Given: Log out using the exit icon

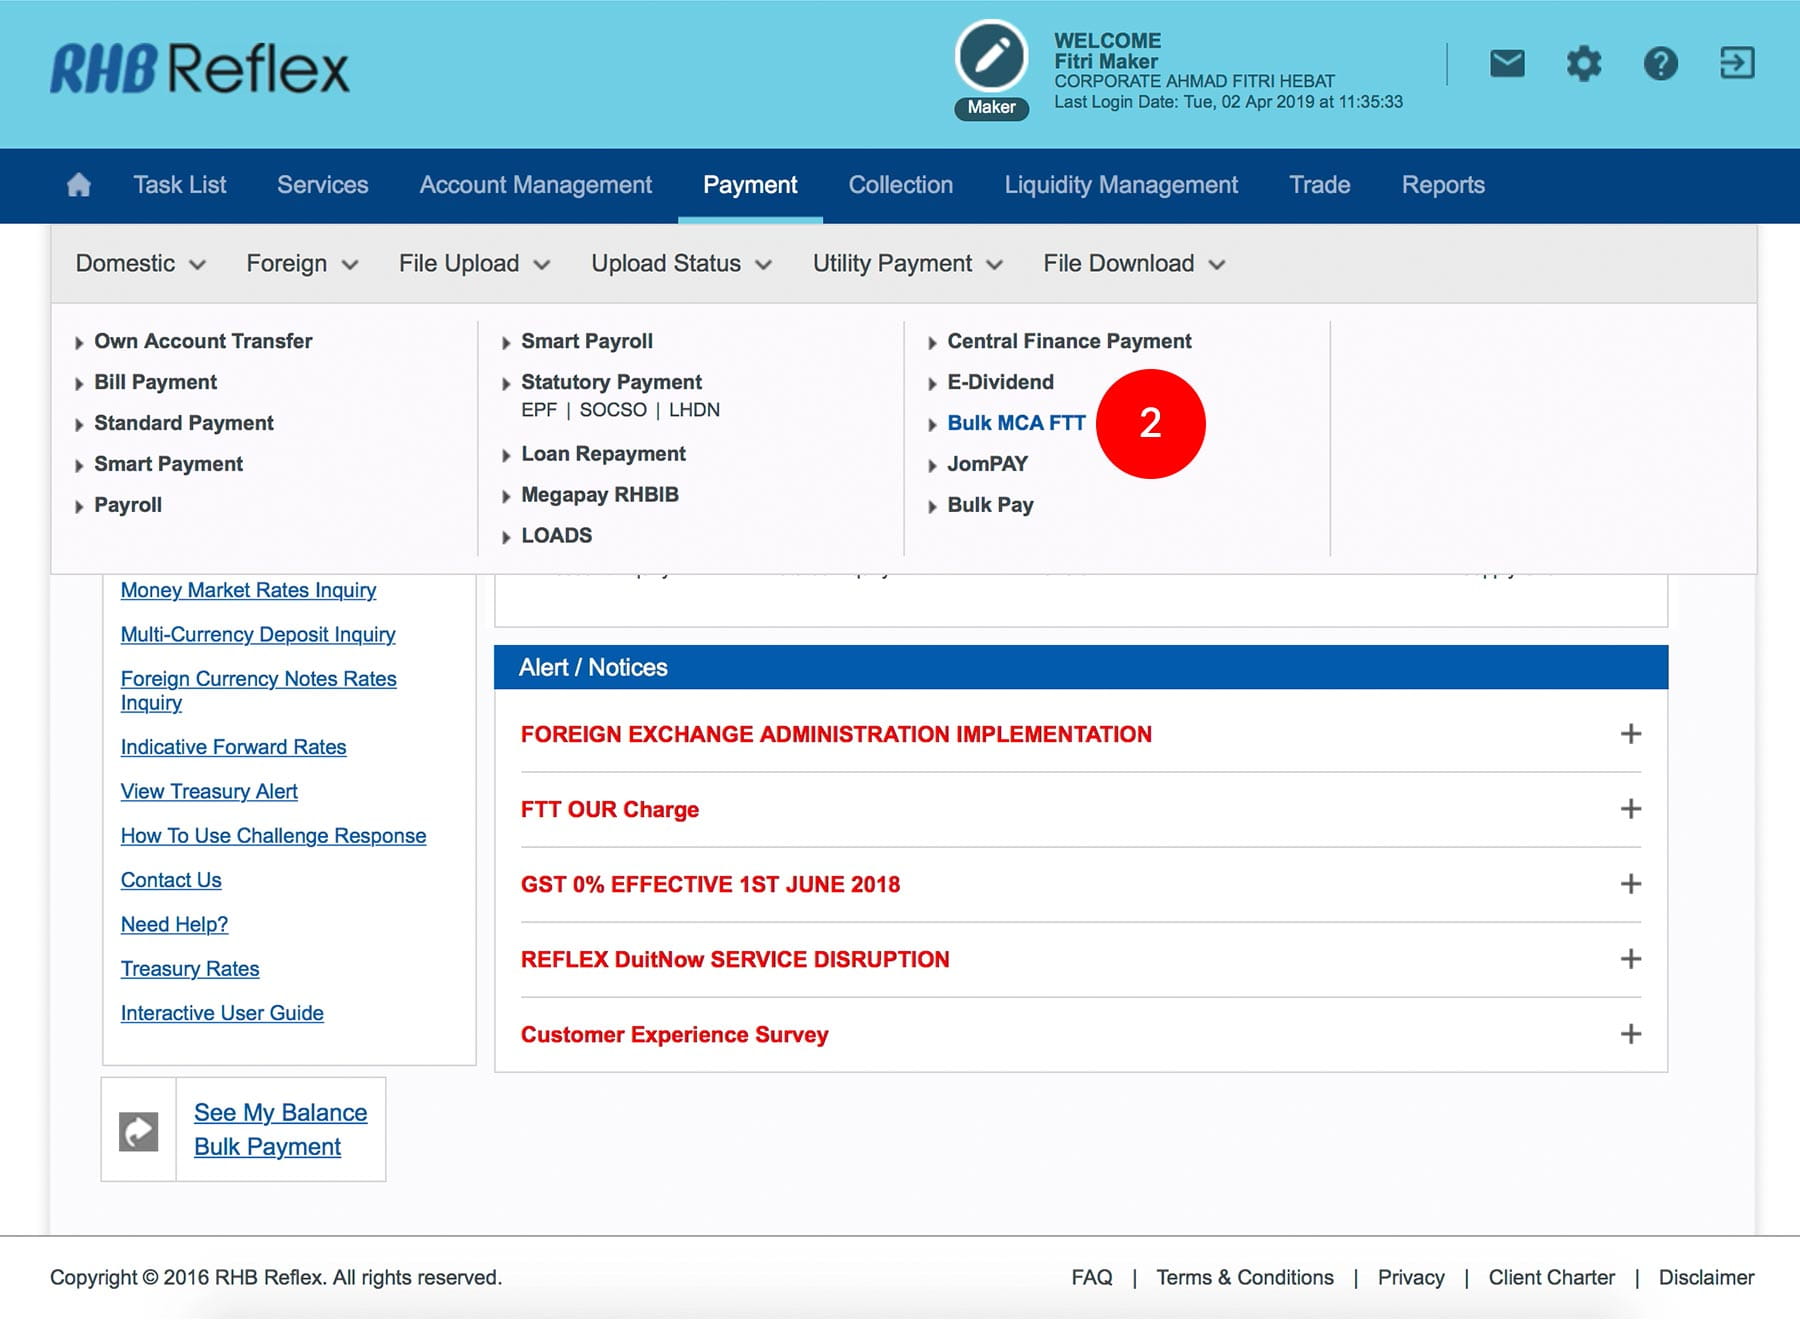Looking at the screenshot, I should [1737, 63].
